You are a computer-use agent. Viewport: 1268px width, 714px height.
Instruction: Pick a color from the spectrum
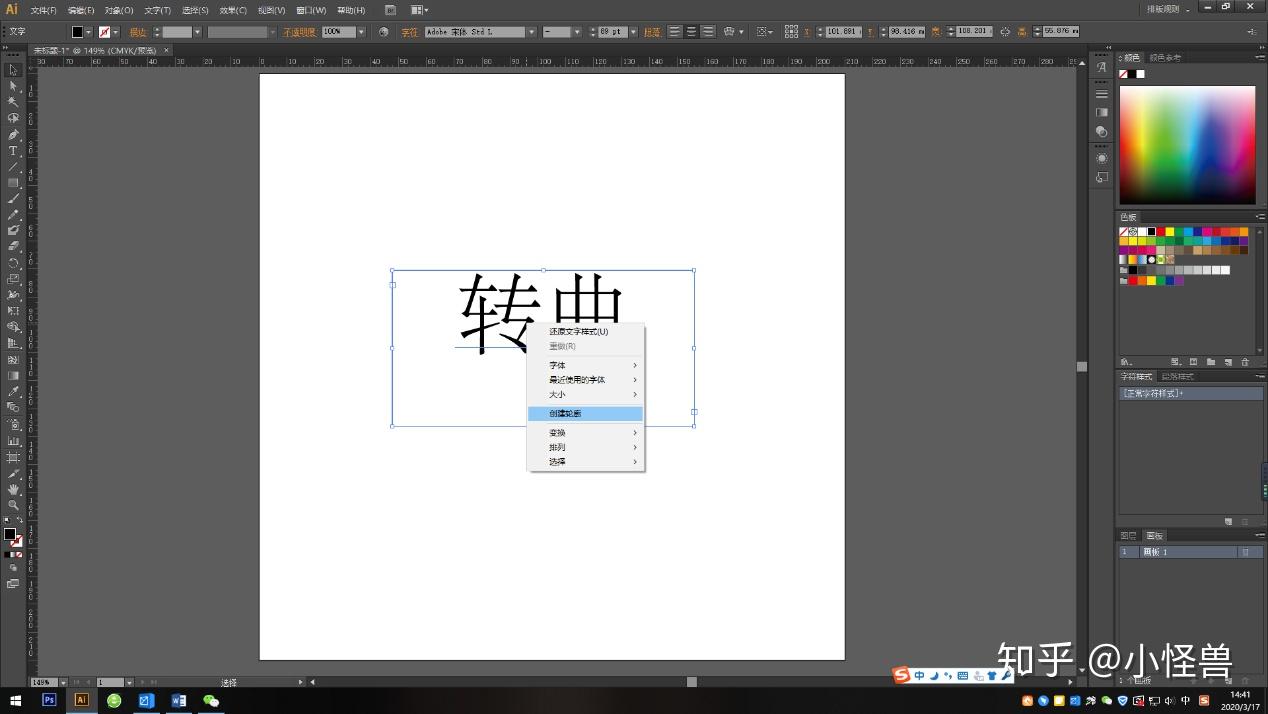[1187, 145]
